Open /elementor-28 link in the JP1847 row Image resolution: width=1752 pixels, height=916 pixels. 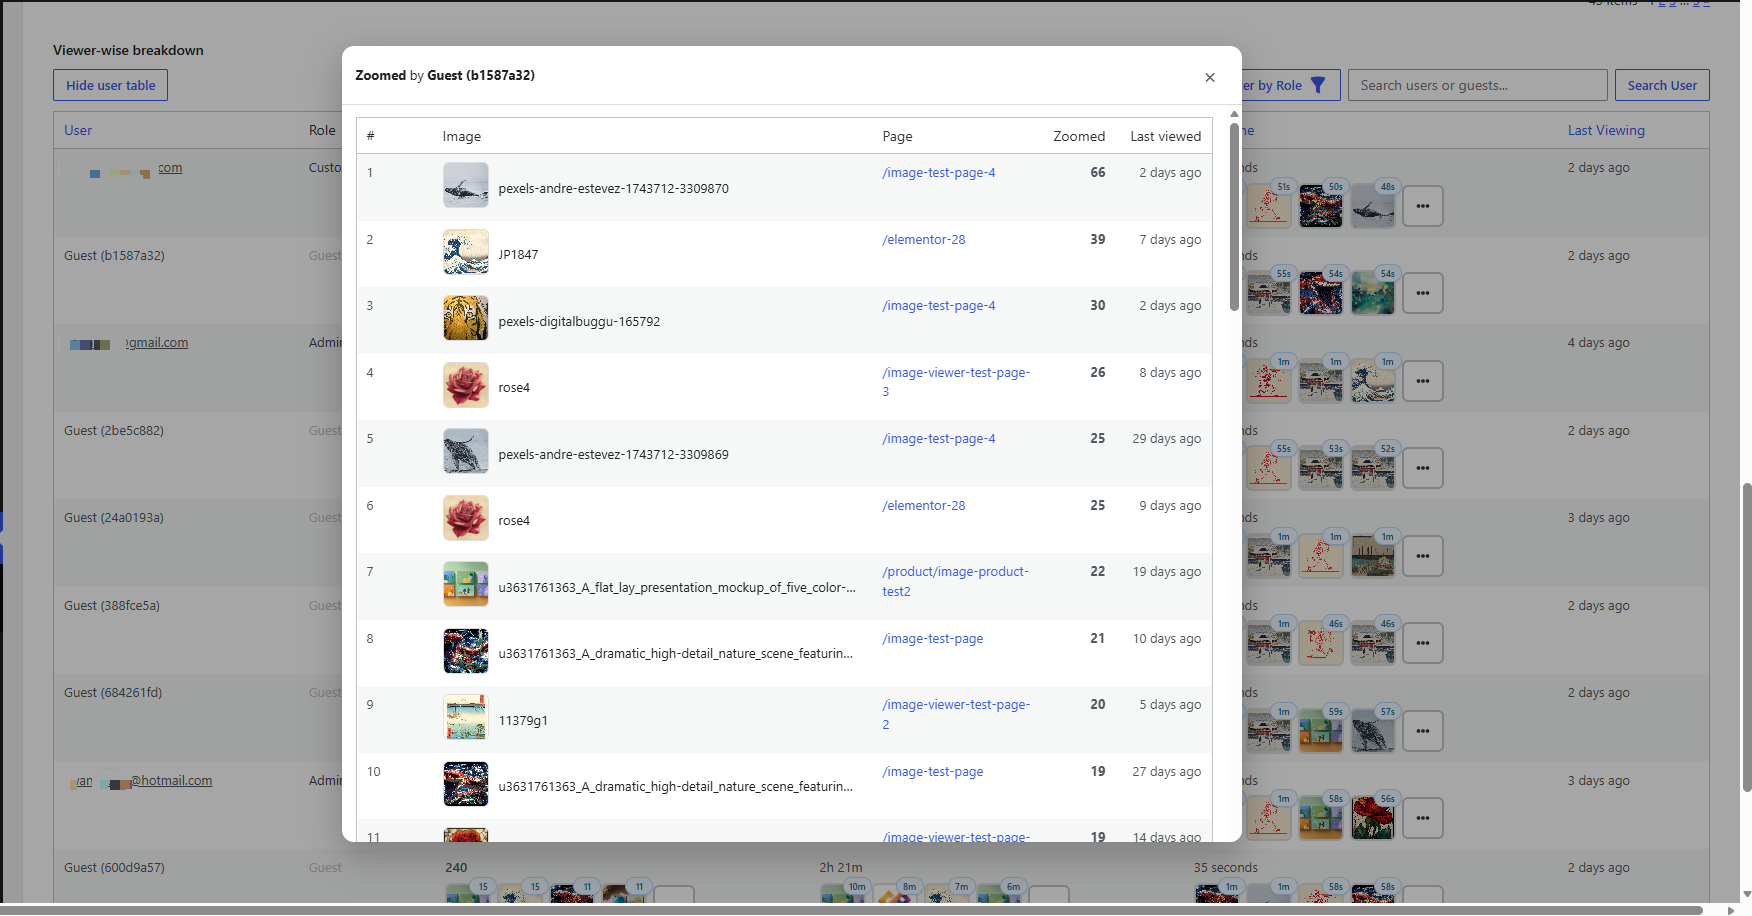(924, 240)
